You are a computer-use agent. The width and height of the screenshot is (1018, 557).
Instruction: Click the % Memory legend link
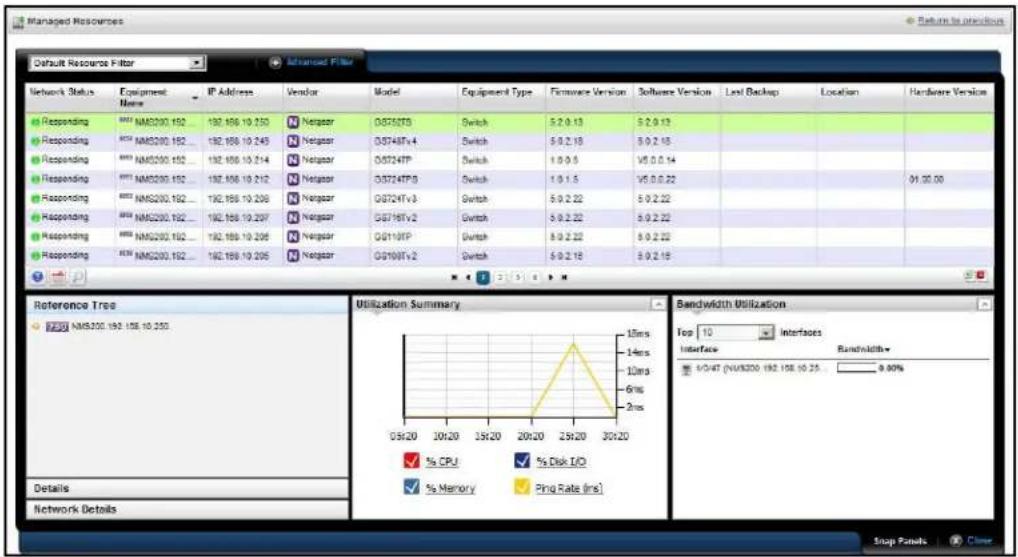(x=450, y=488)
